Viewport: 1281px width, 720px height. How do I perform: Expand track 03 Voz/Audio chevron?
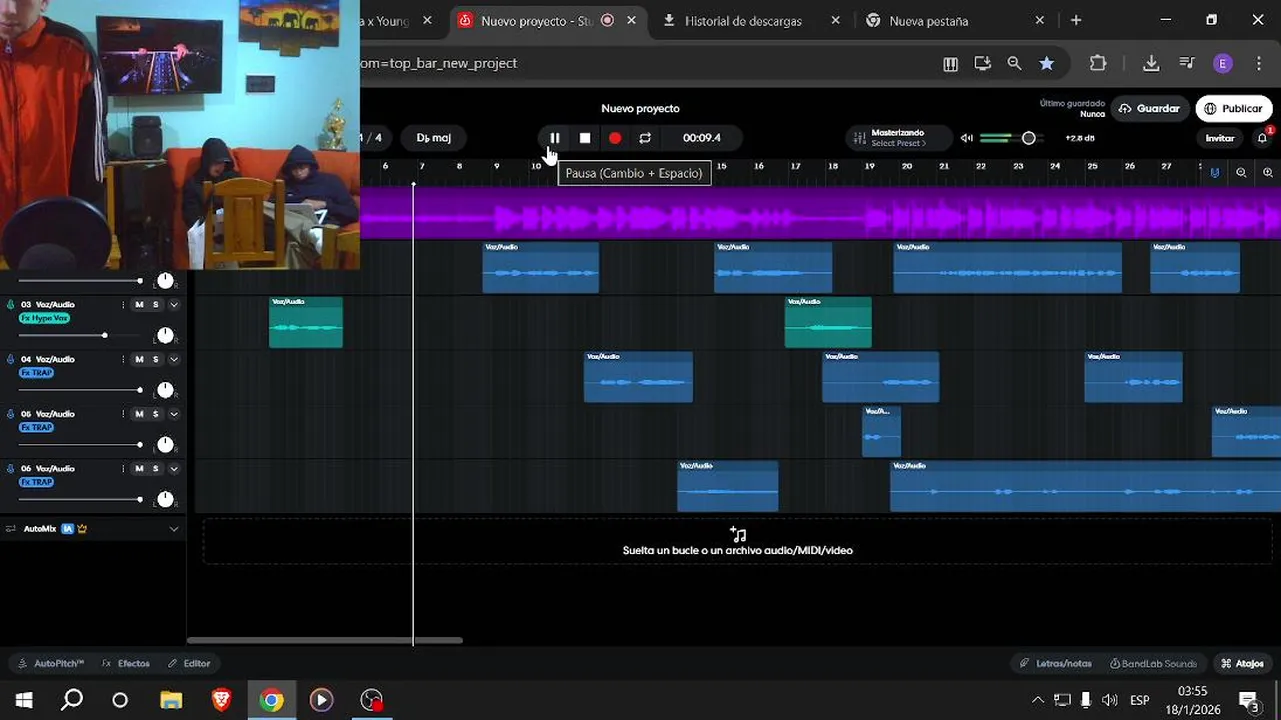coord(174,305)
